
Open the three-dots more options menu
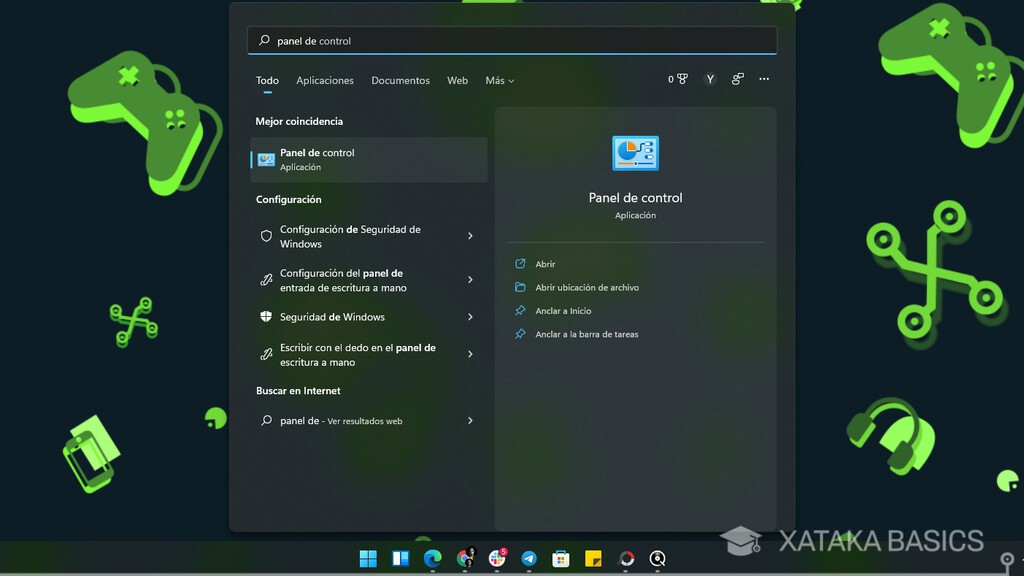click(764, 79)
